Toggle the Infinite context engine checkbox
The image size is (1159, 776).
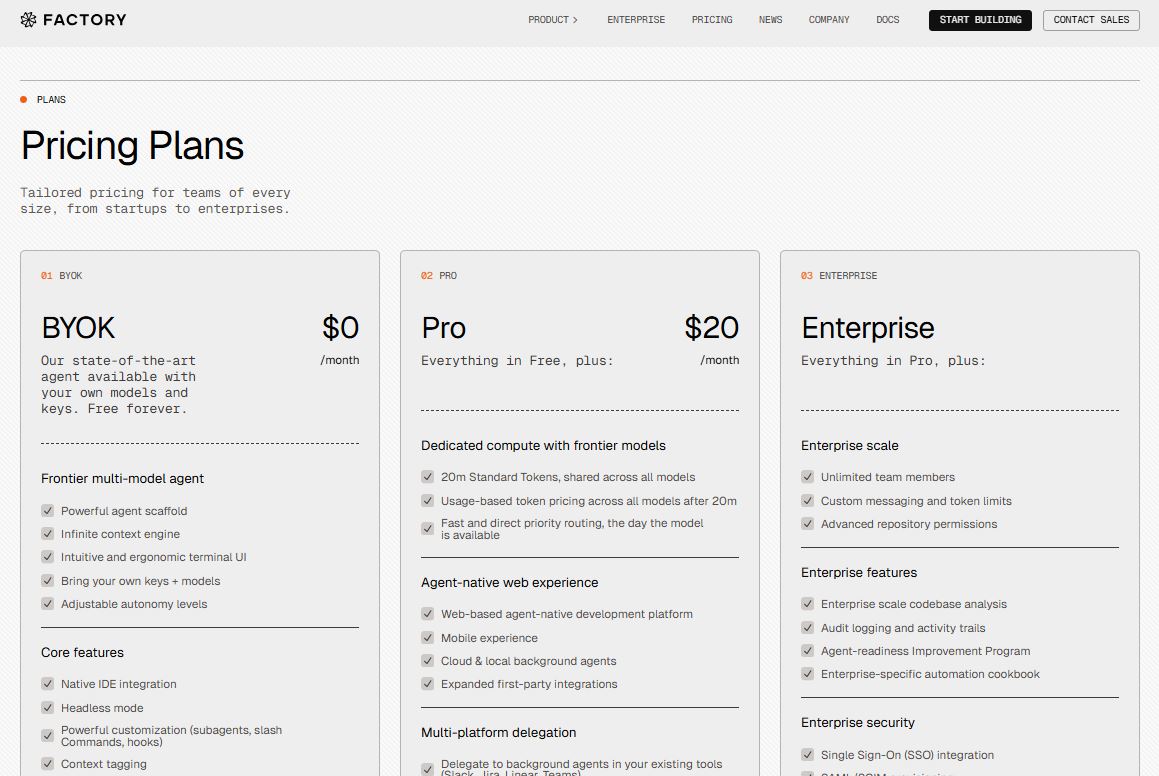click(x=47, y=534)
